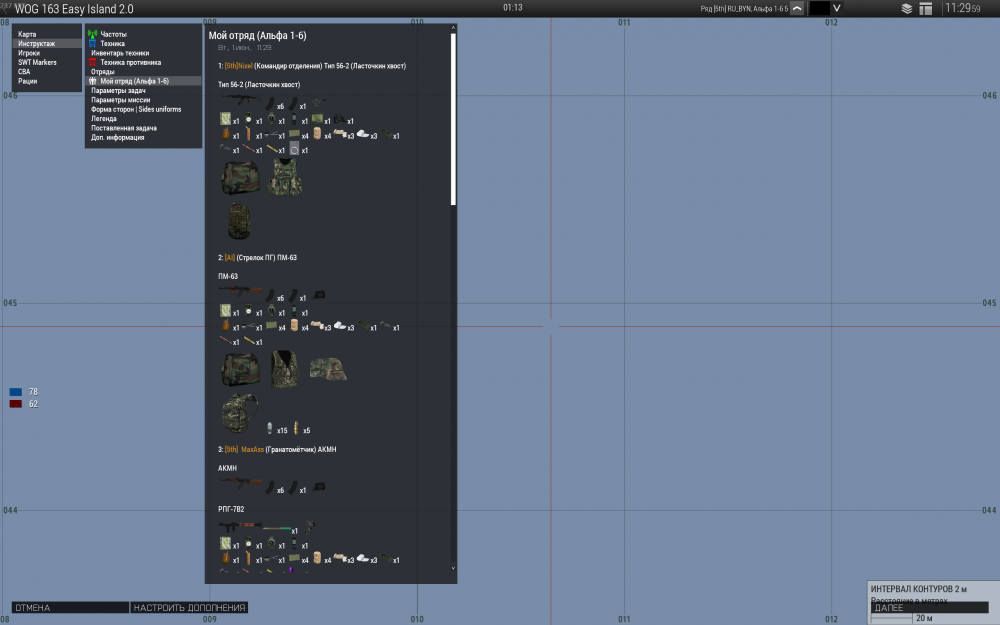Click the Тип 56-2 rifle icon in loadout
1000x625 pixels.
pyautogui.click(x=240, y=97)
